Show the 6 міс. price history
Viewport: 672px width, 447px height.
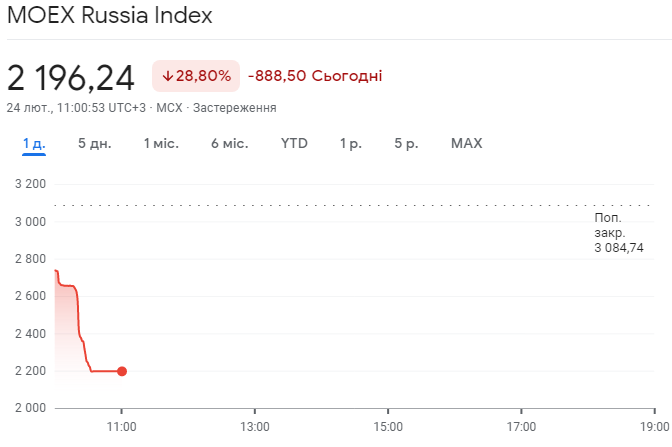[x=229, y=144]
